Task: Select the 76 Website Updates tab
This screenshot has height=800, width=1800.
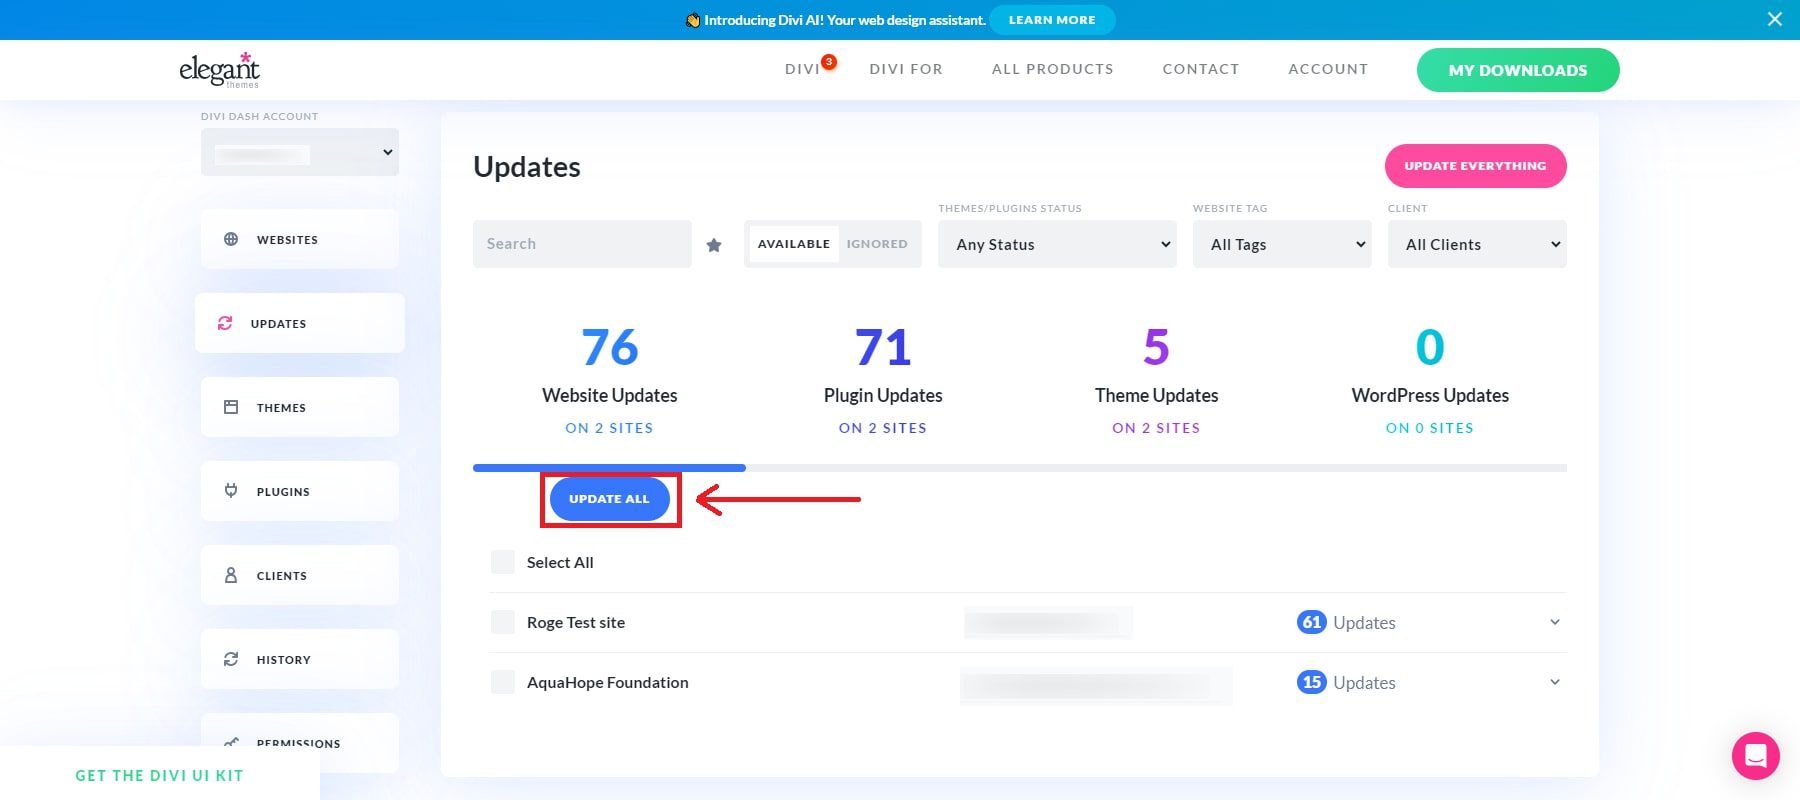Action: pyautogui.click(x=609, y=380)
